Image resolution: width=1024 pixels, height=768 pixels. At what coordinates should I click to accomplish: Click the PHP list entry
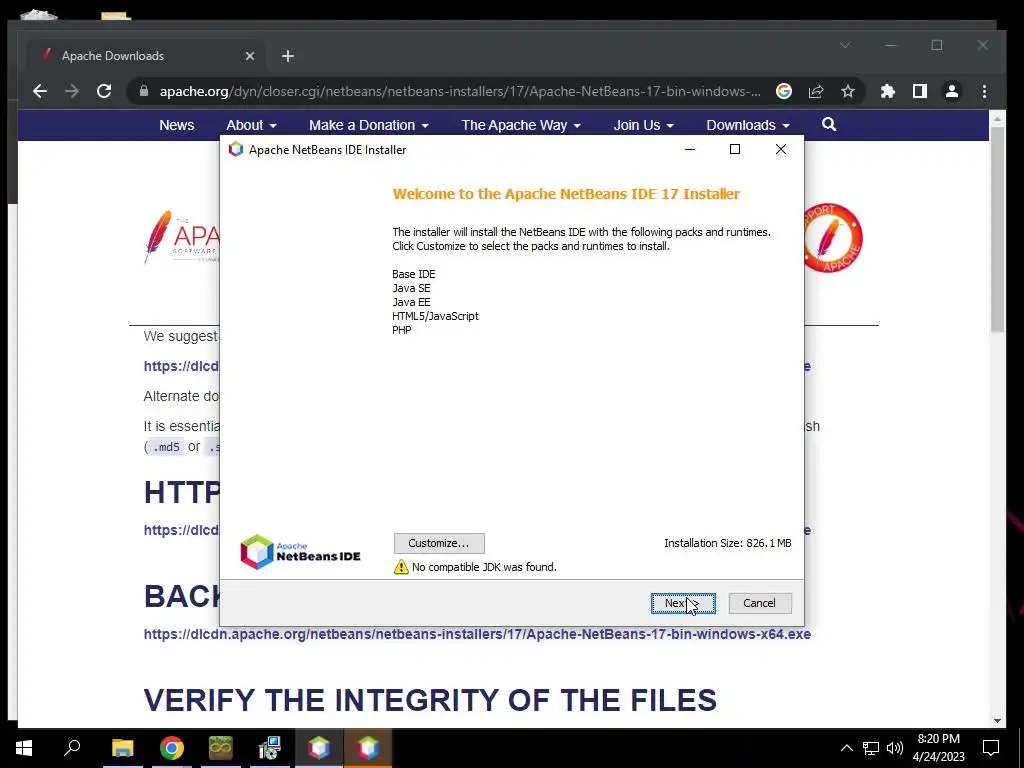pos(402,330)
